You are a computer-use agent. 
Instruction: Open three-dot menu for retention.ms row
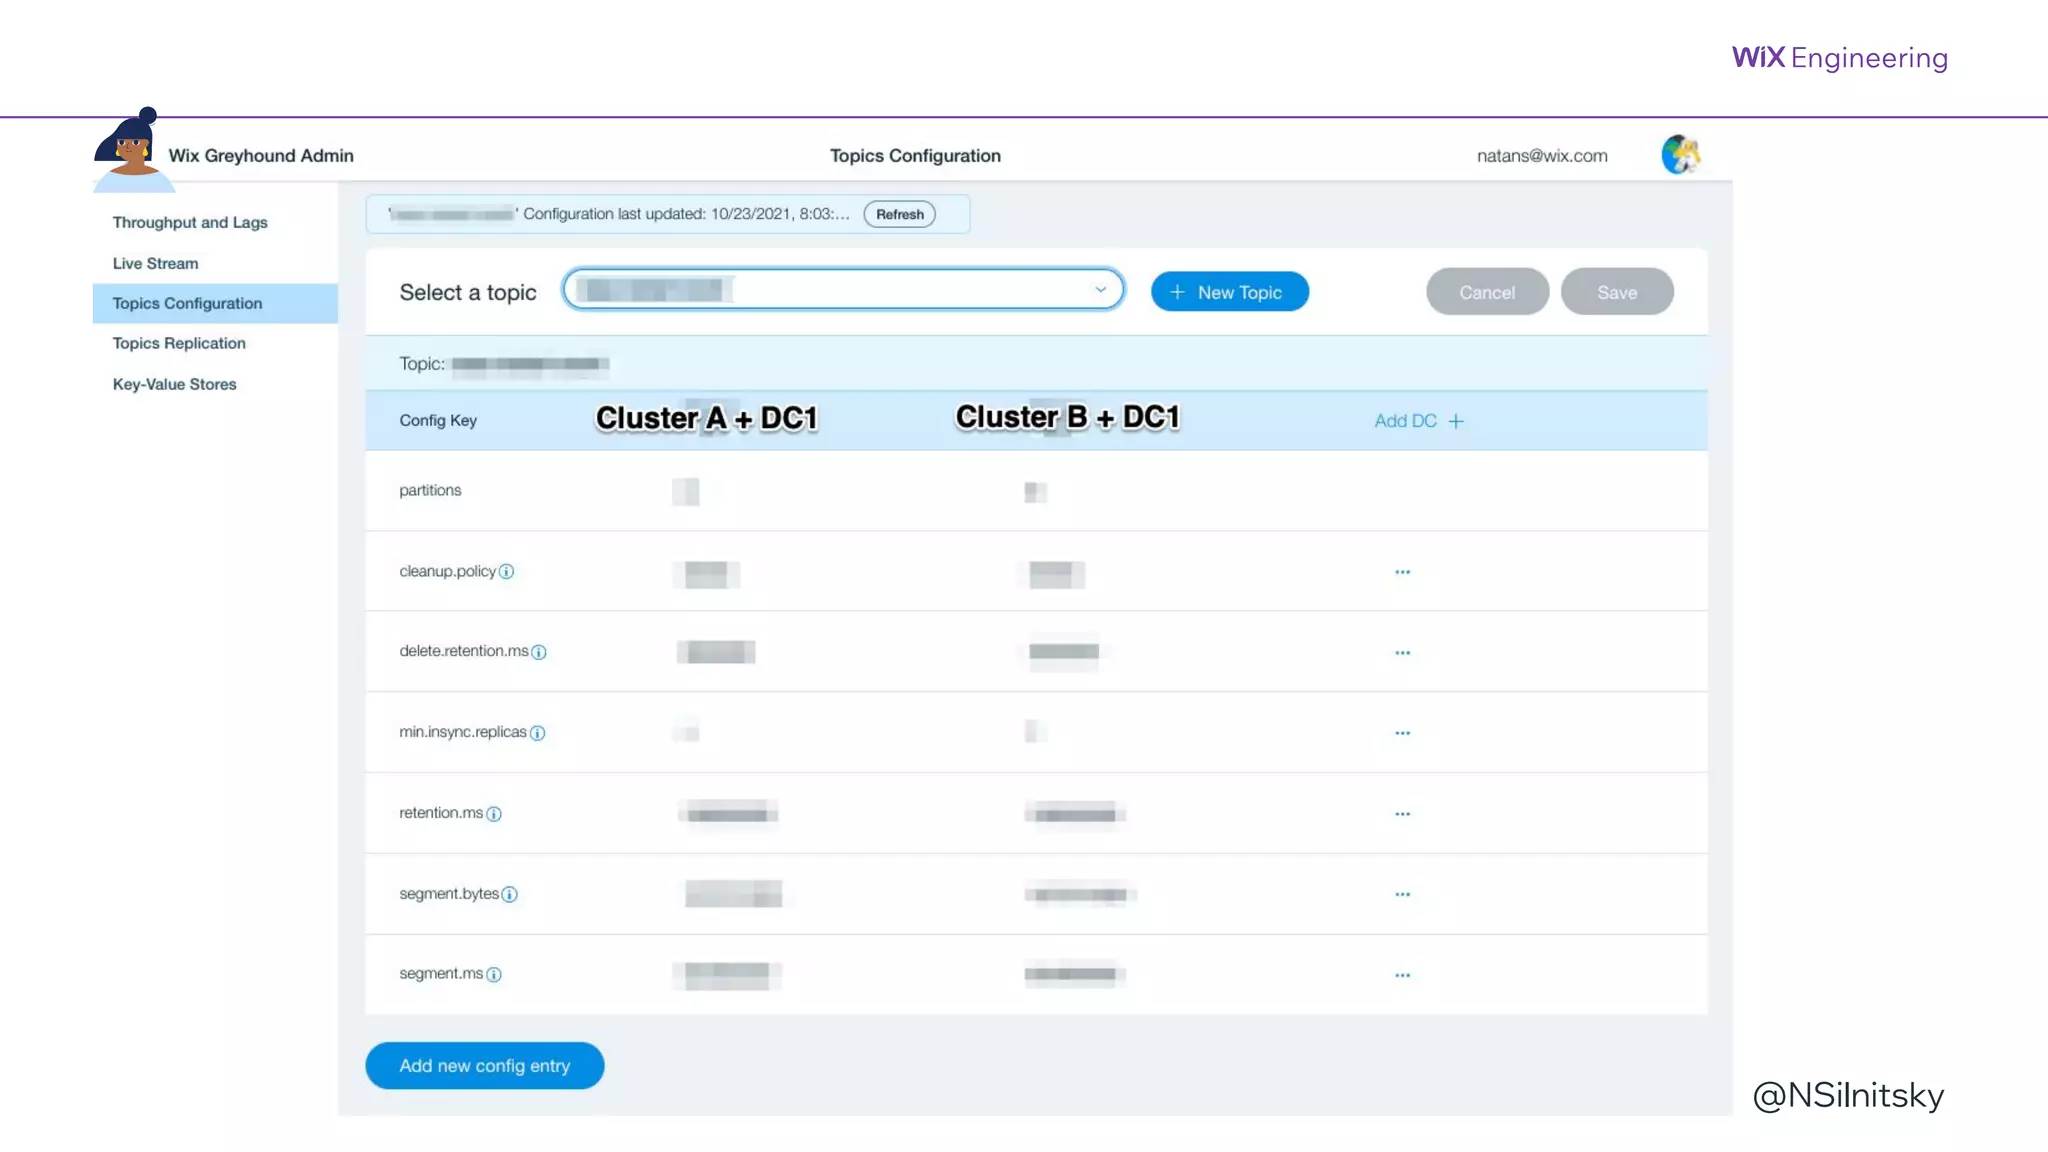(x=1402, y=814)
